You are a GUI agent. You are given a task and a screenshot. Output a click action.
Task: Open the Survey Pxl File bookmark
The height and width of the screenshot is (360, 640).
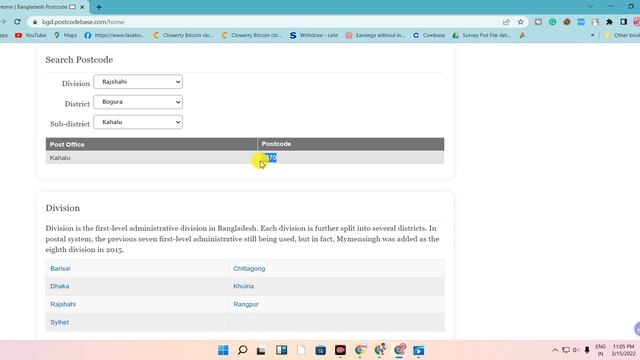(482, 36)
